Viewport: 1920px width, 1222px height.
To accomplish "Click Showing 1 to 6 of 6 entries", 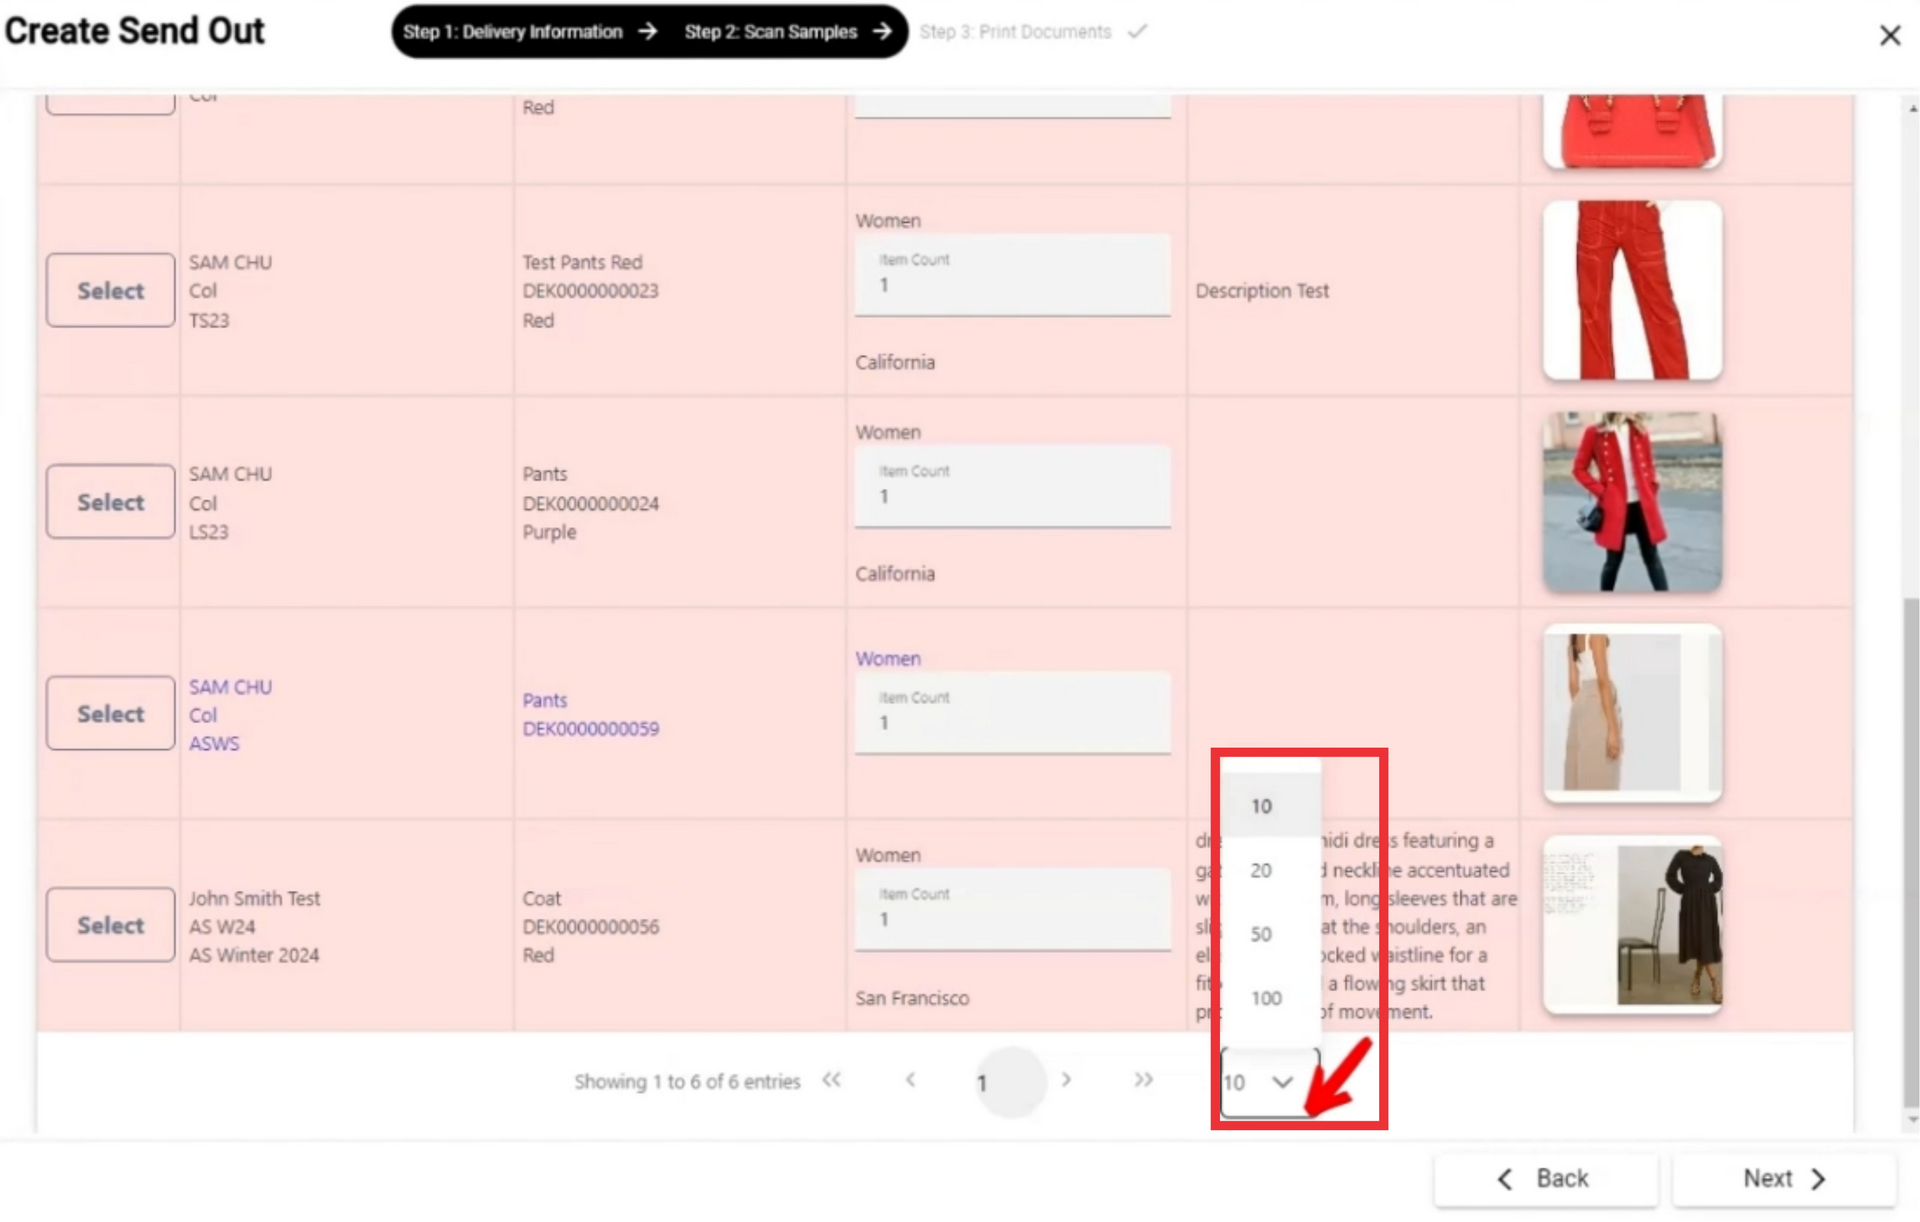I will coord(687,1082).
